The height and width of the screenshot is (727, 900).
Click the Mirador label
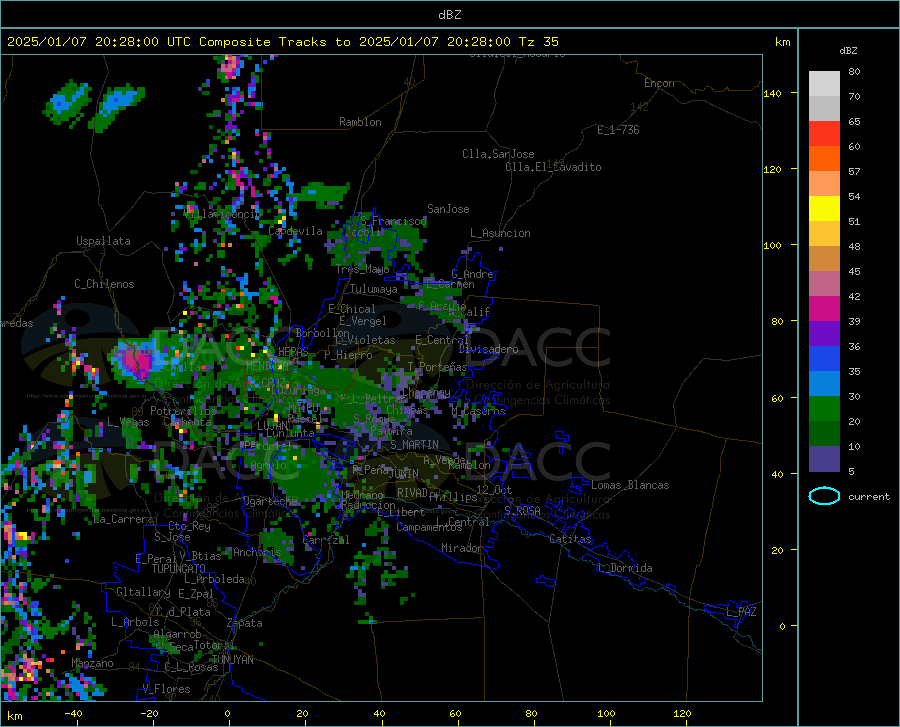click(x=461, y=548)
